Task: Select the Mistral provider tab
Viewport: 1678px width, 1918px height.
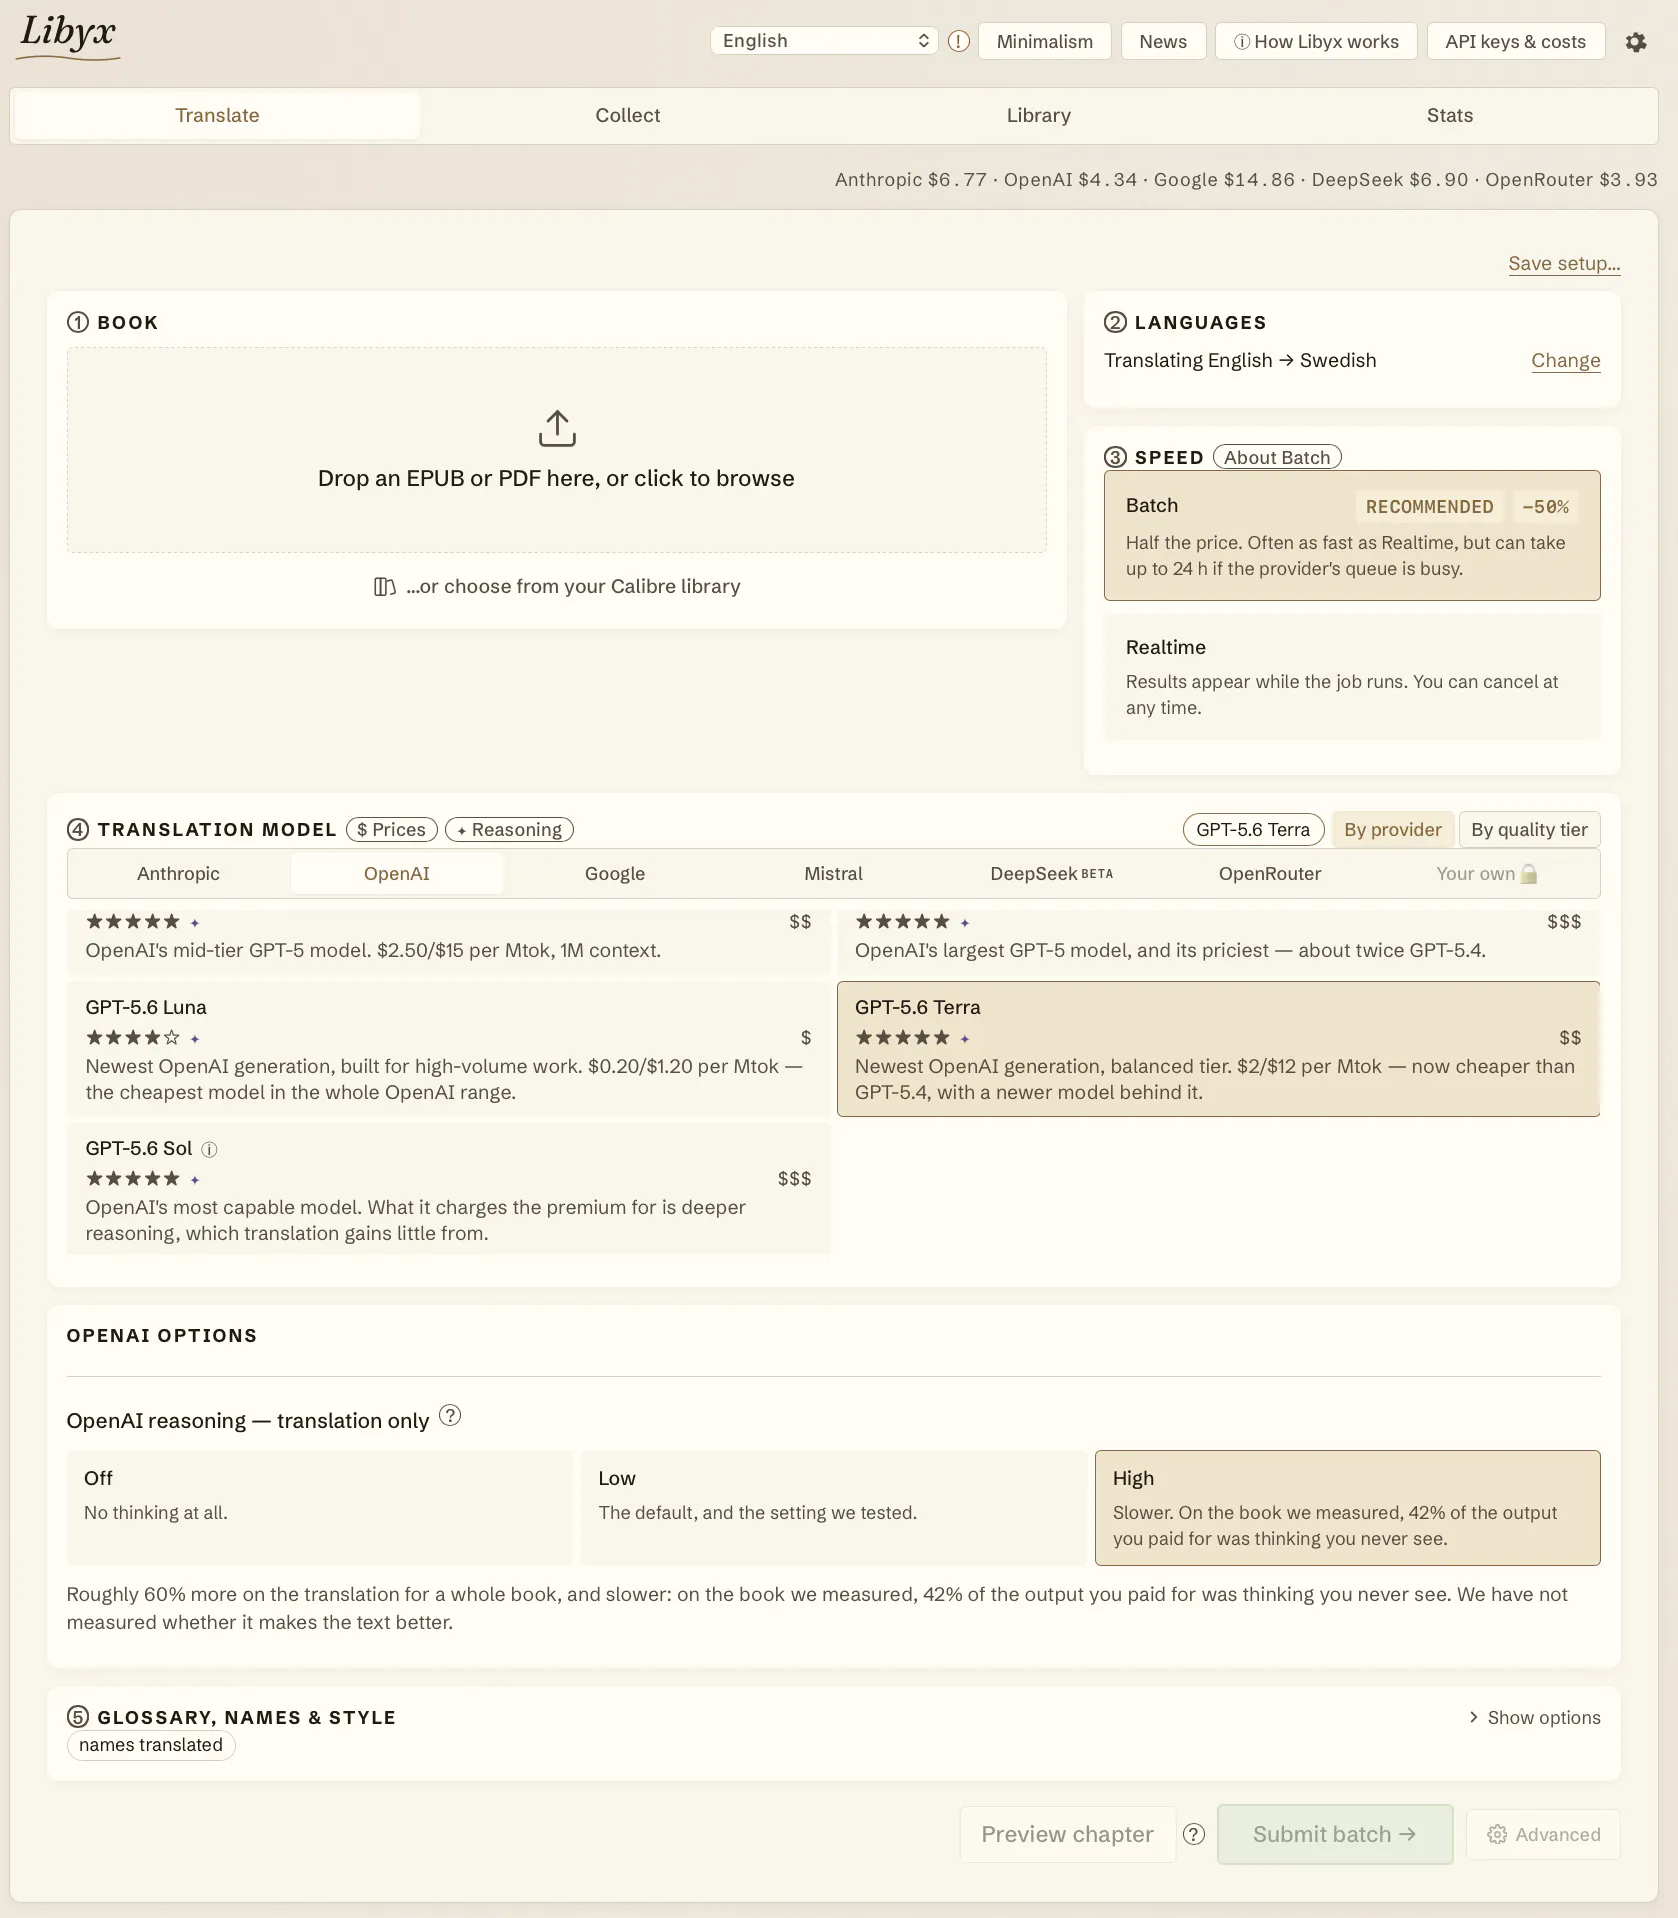Action: (x=833, y=873)
